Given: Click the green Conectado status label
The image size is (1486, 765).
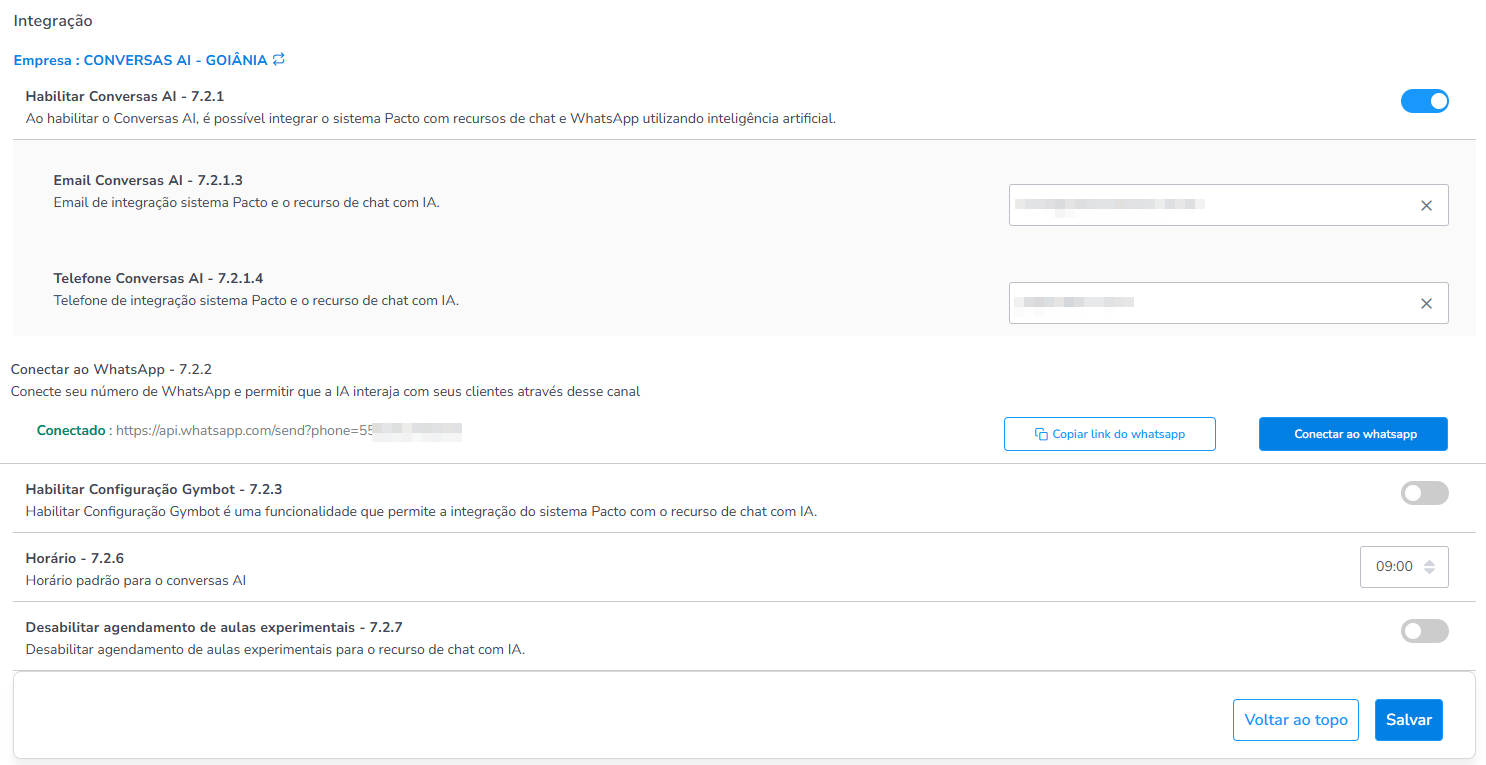Looking at the screenshot, I should [x=71, y=431].
